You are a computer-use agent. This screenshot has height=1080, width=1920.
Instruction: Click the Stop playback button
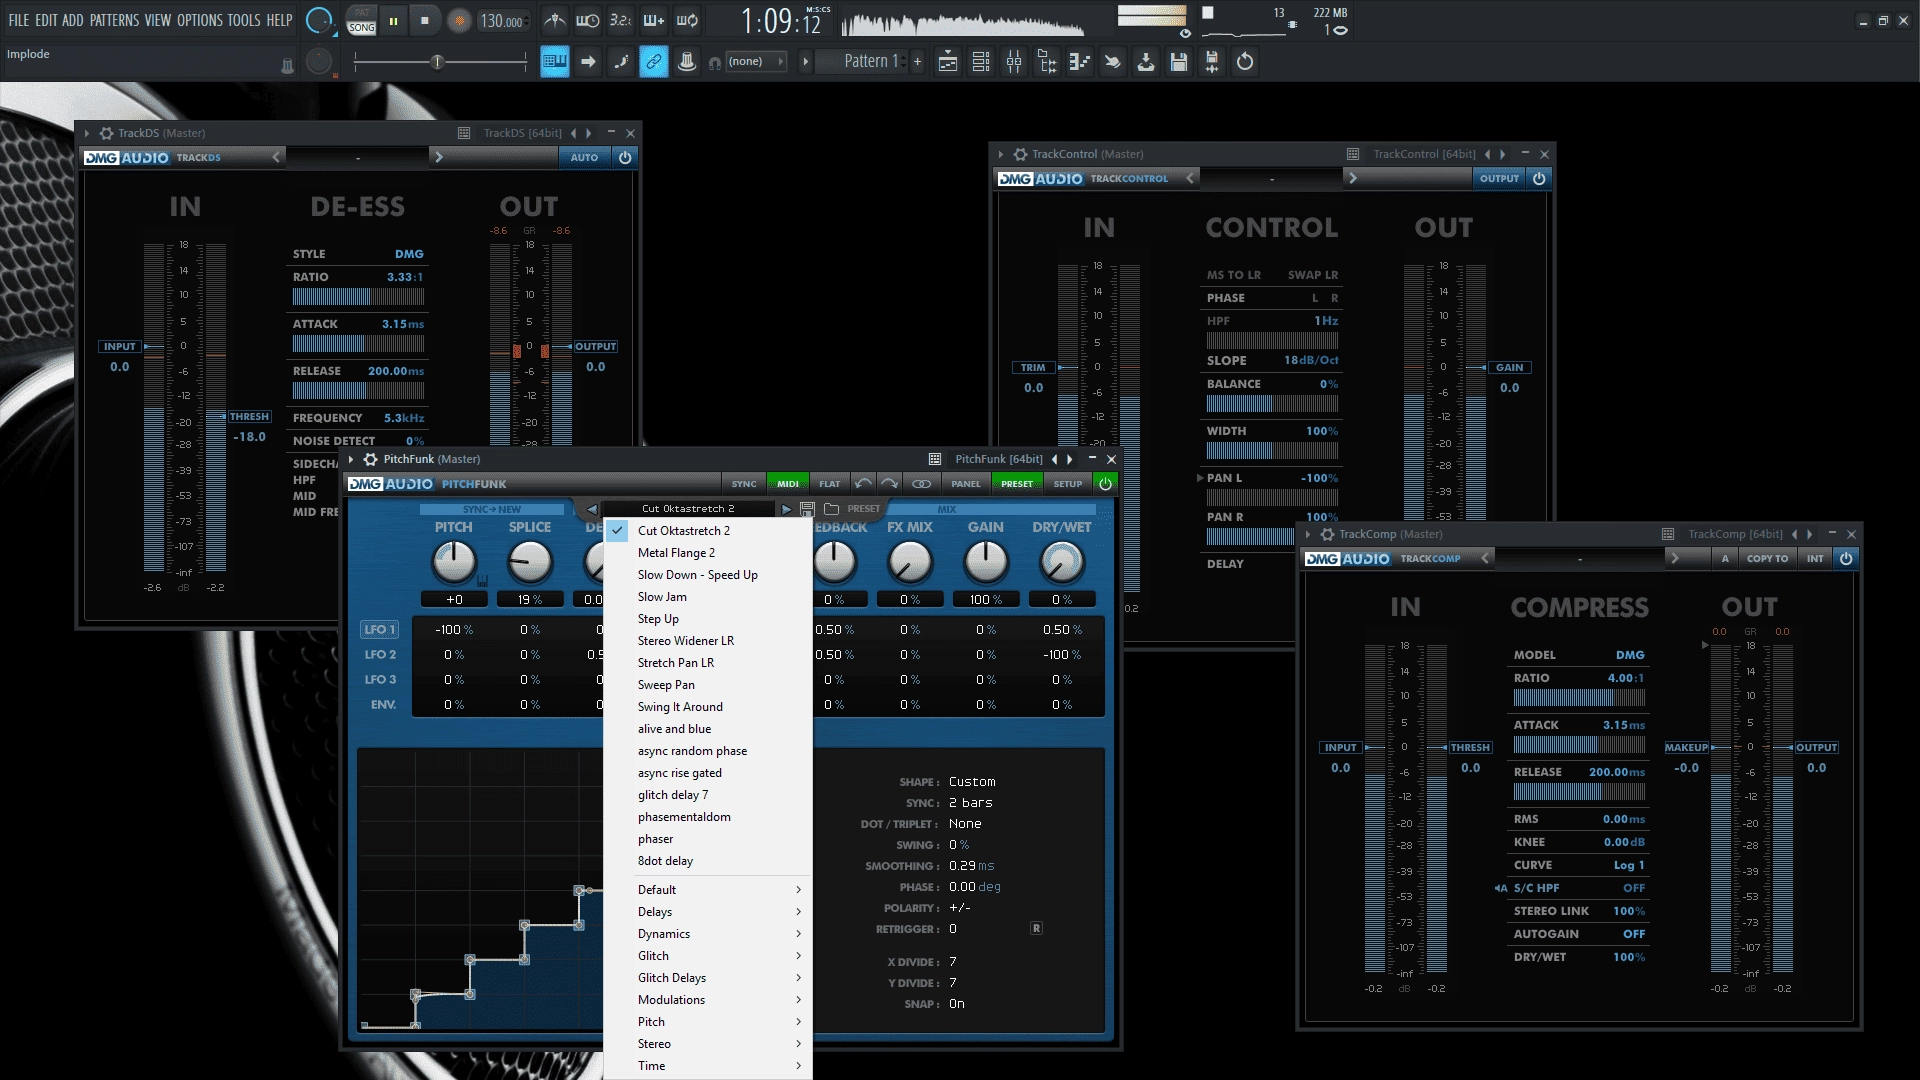(x=425, y=21)
